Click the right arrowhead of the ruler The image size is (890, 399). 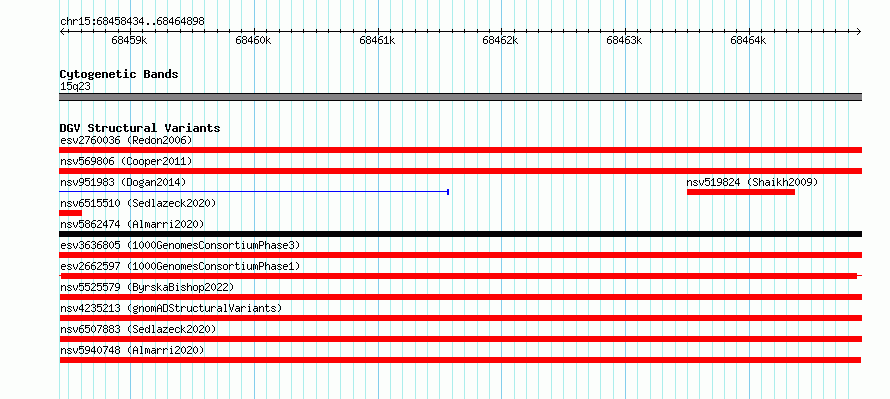859,31
